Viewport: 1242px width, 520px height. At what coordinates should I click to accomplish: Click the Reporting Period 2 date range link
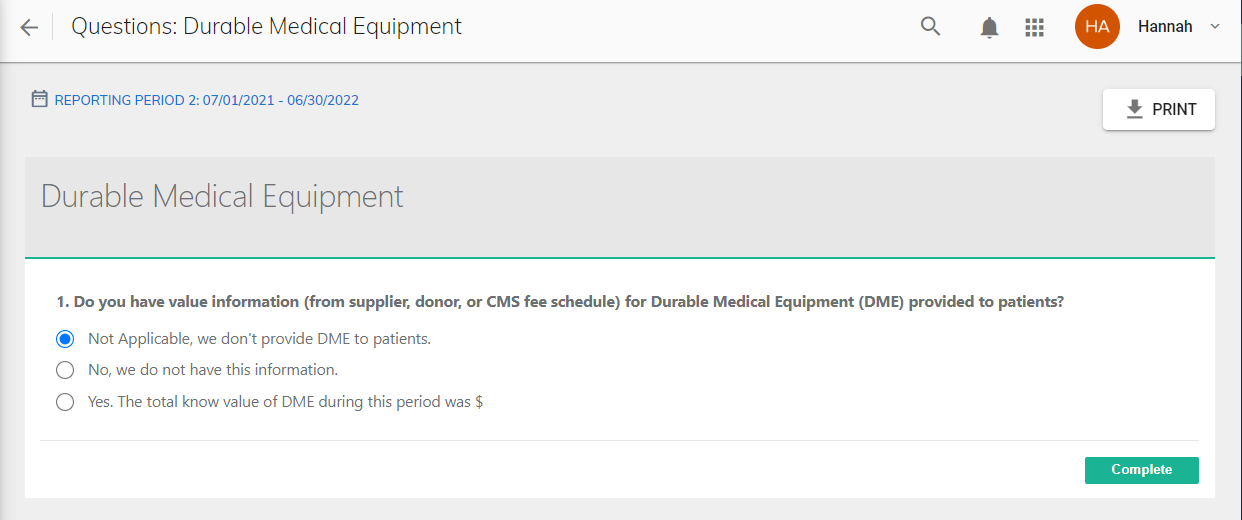[206, 100]
